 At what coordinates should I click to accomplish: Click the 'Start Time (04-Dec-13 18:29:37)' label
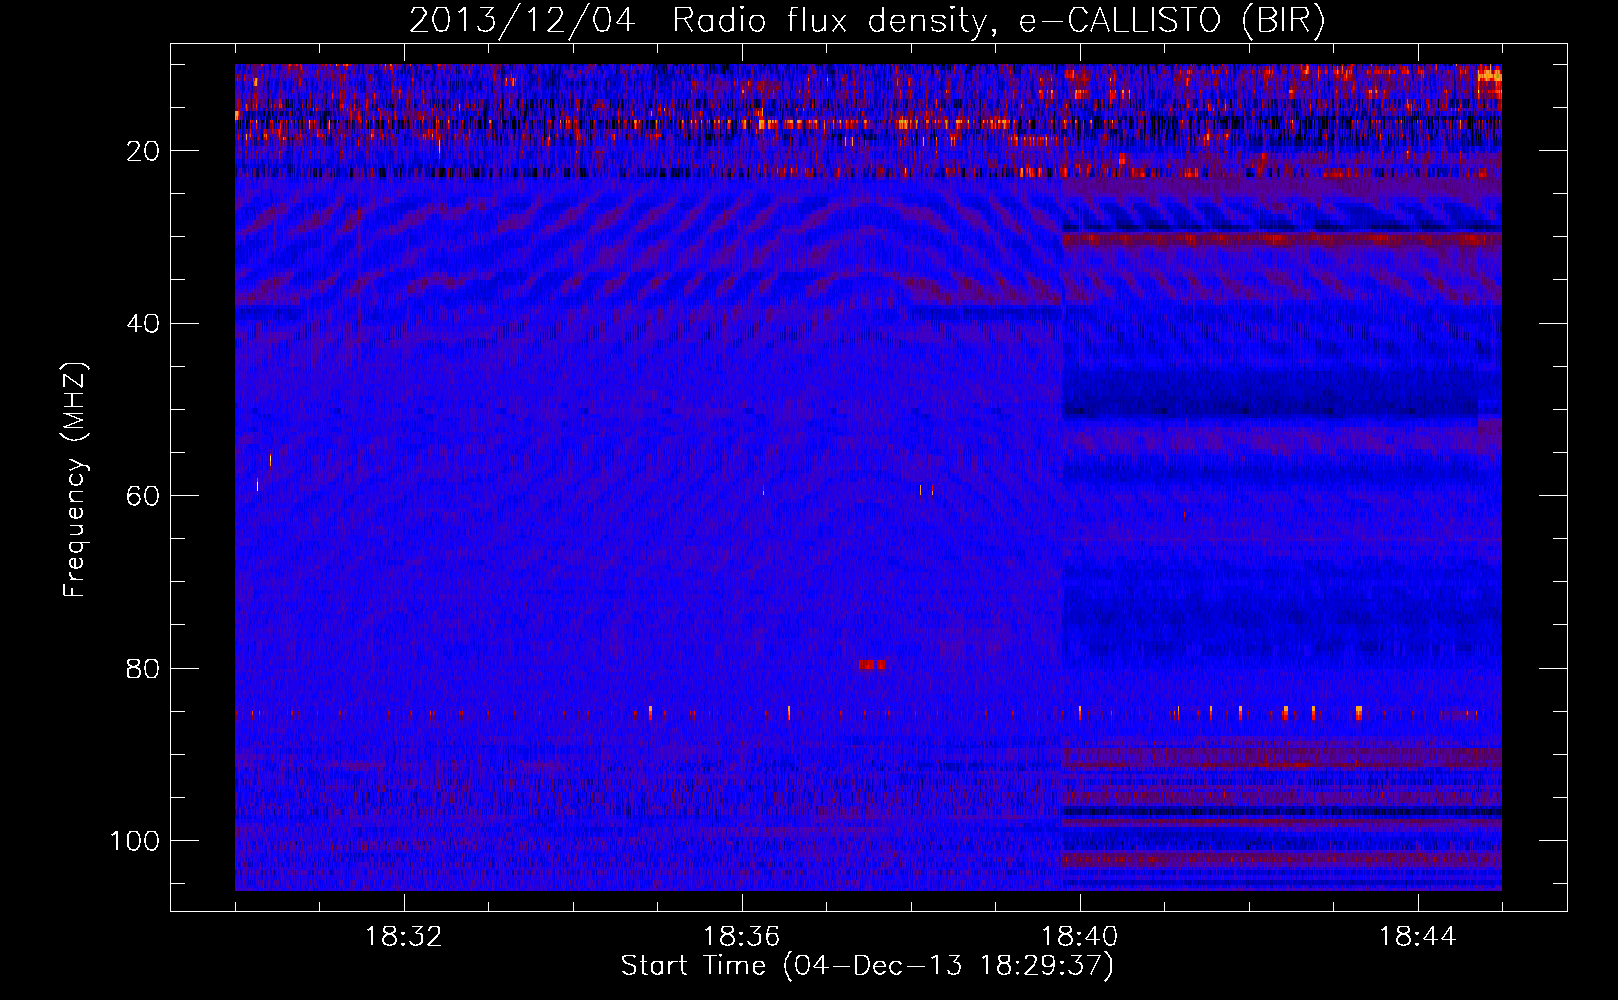coord(867,966)
